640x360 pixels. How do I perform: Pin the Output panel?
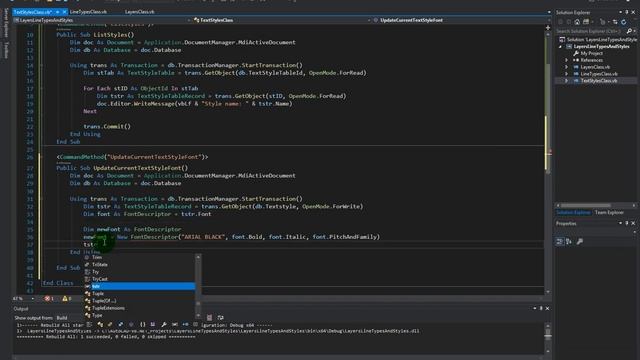541,309
